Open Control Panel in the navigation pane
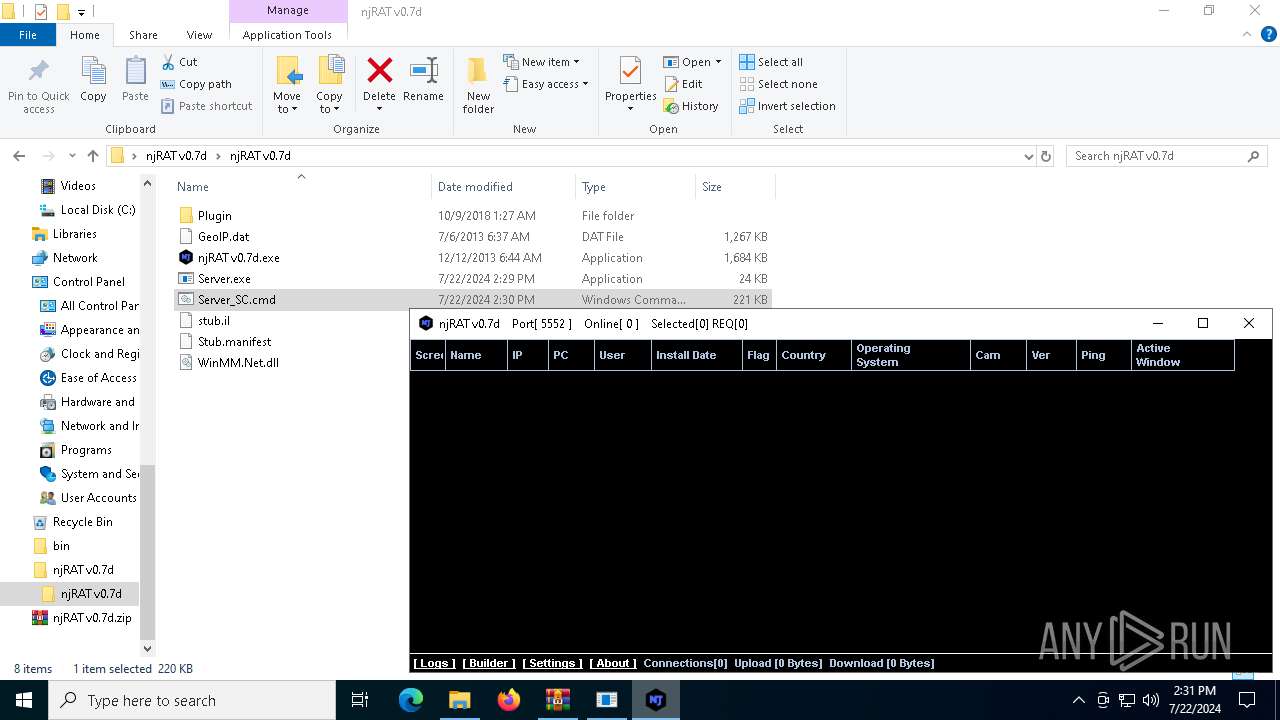The height and width of the screenshot is (720, 1280). coord(88,282)
